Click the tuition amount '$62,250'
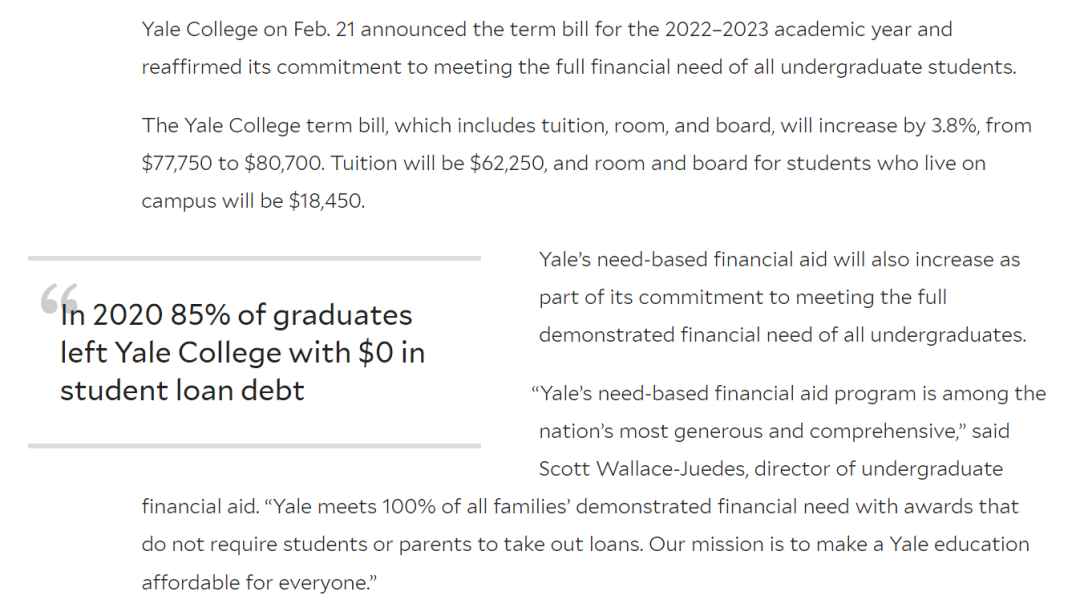This screenshot has height=612, width=1080. [506, 163]
